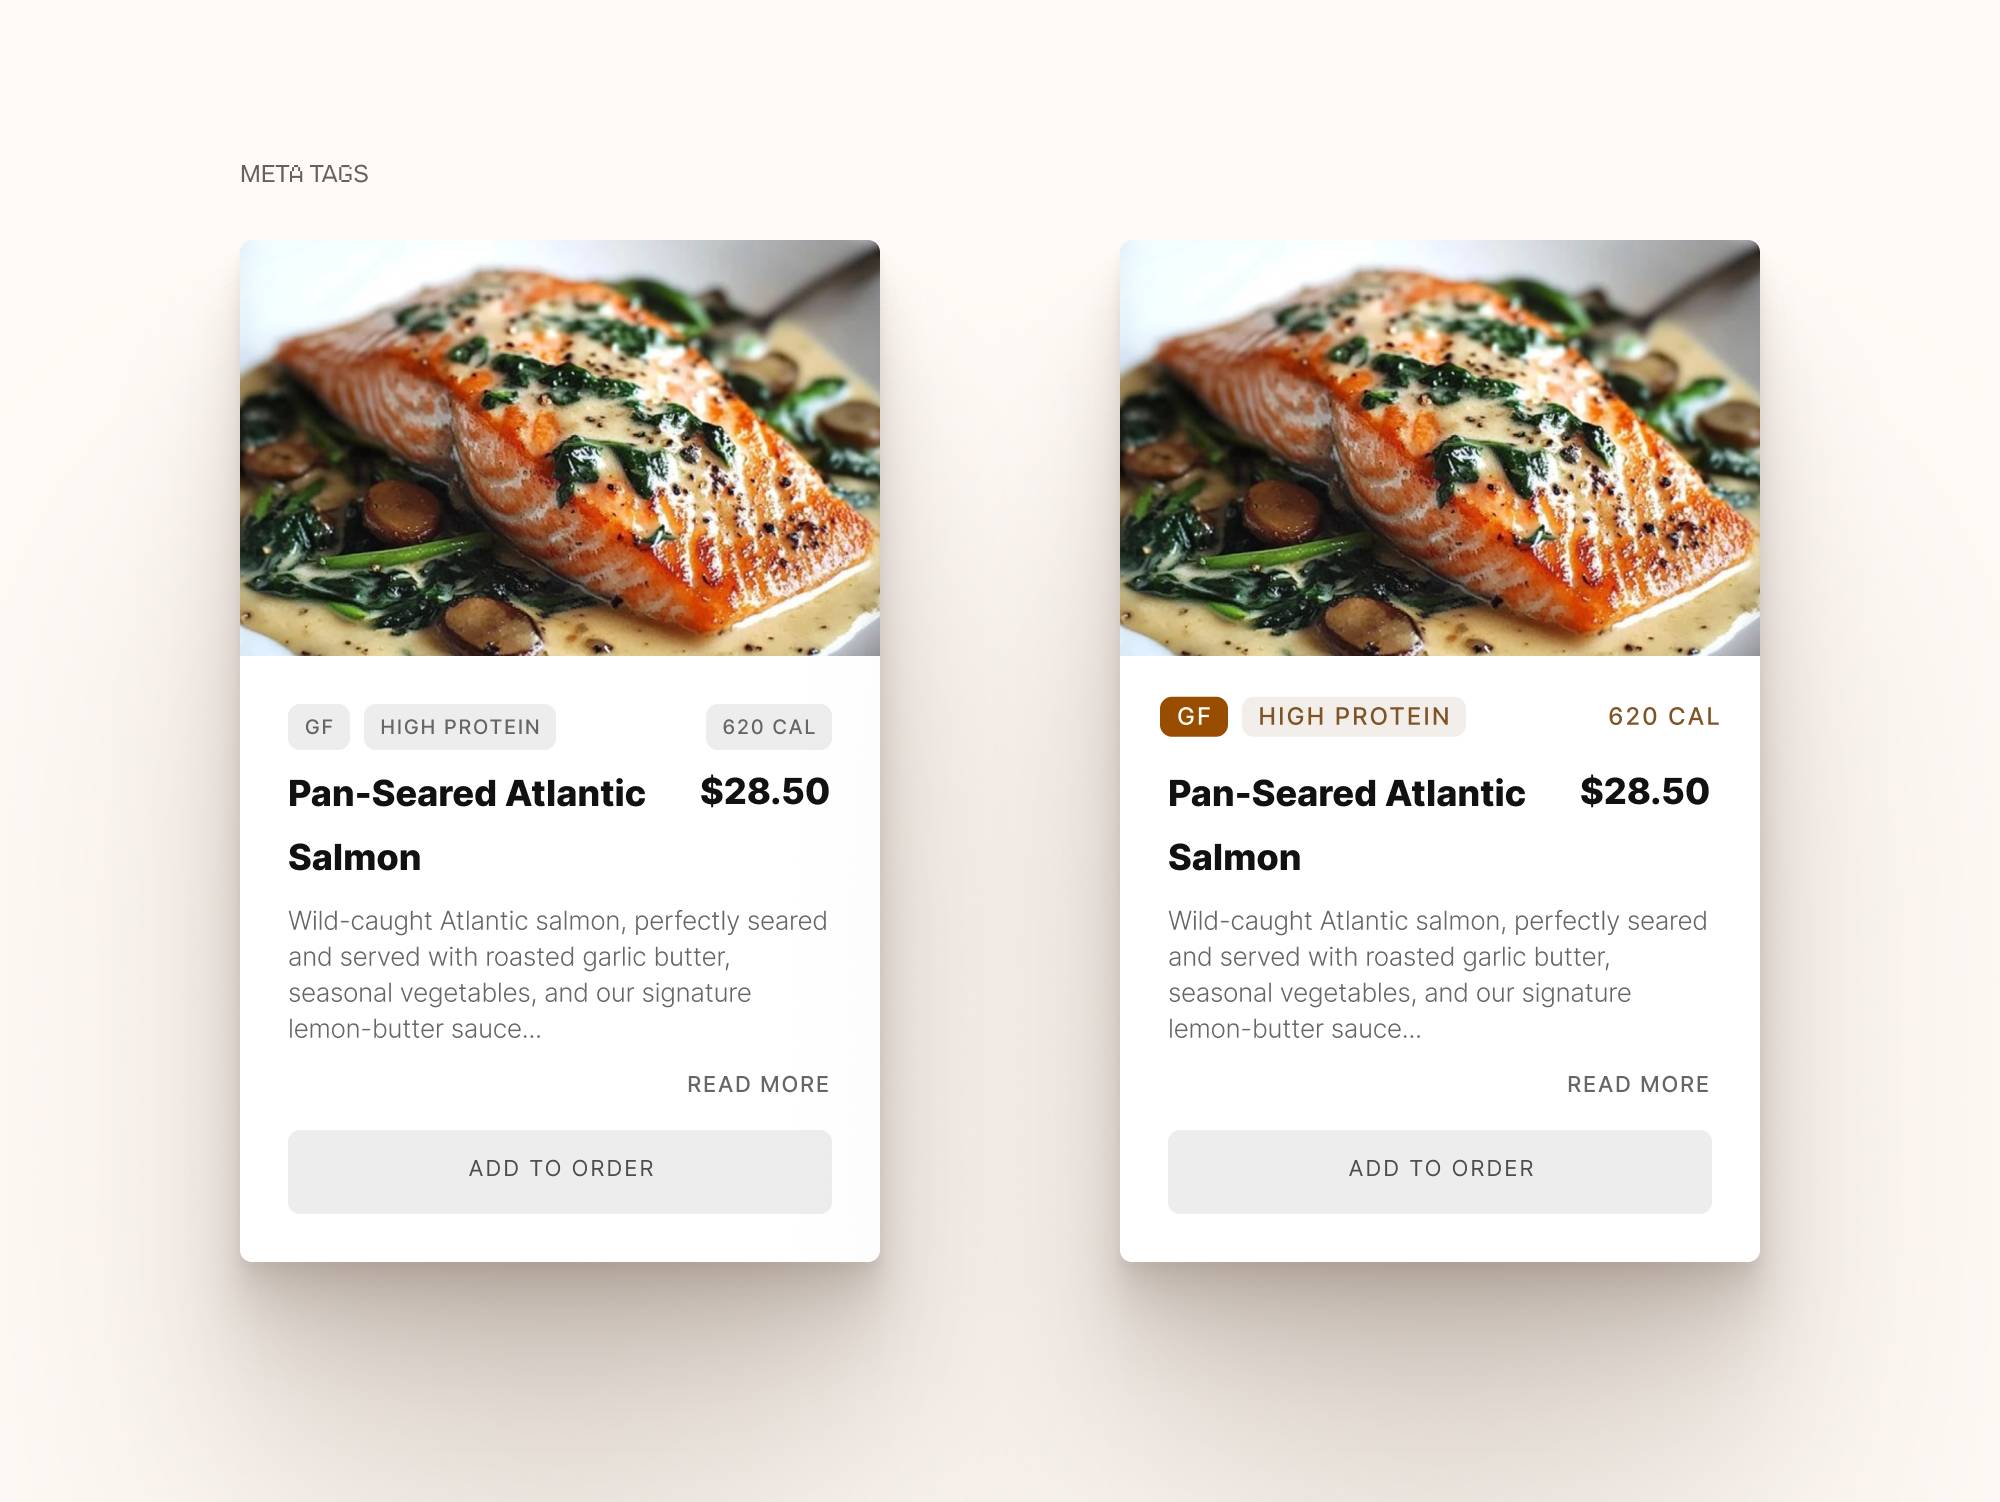Click the left card's salmon description text
The height and width of the screenshot is (1502, 2000).
558,975
